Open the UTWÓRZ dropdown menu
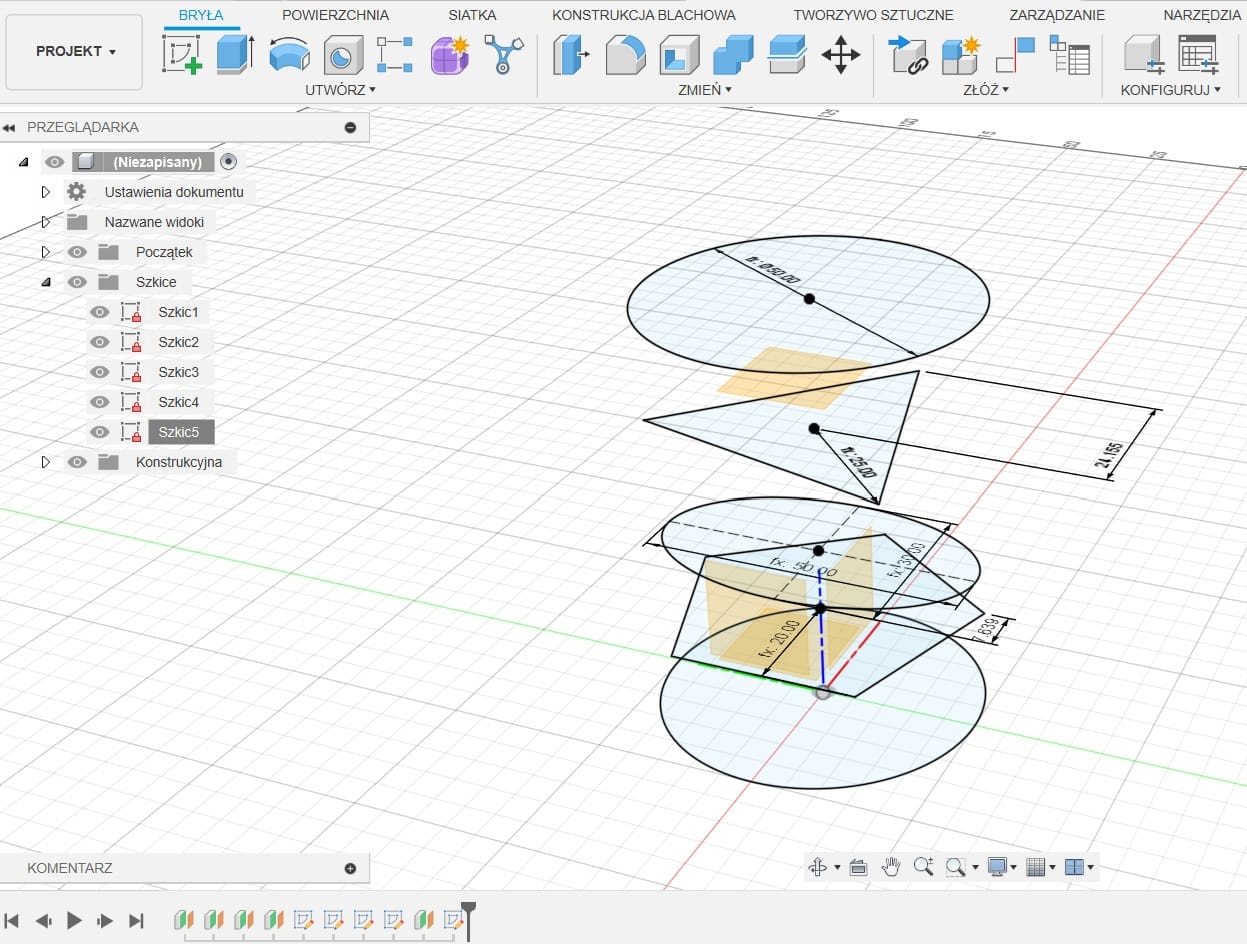This screenshot has height=944, width=1247. [x=340, y=90]
